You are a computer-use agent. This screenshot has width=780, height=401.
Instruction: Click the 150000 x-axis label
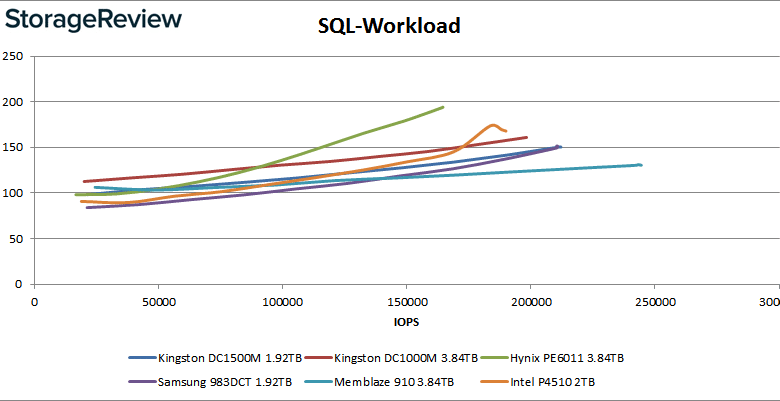406,301
